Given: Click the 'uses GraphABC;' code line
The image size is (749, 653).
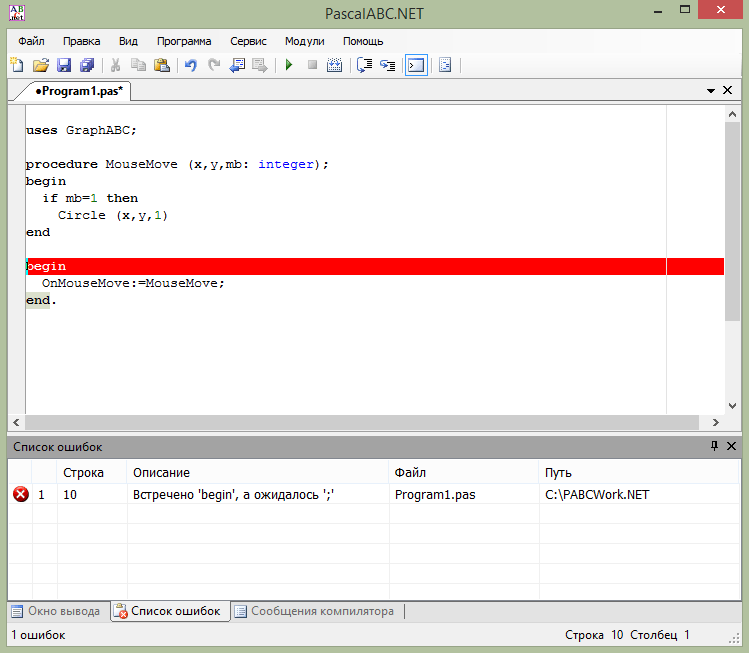Looking at the screenshot, I should 81,130.
